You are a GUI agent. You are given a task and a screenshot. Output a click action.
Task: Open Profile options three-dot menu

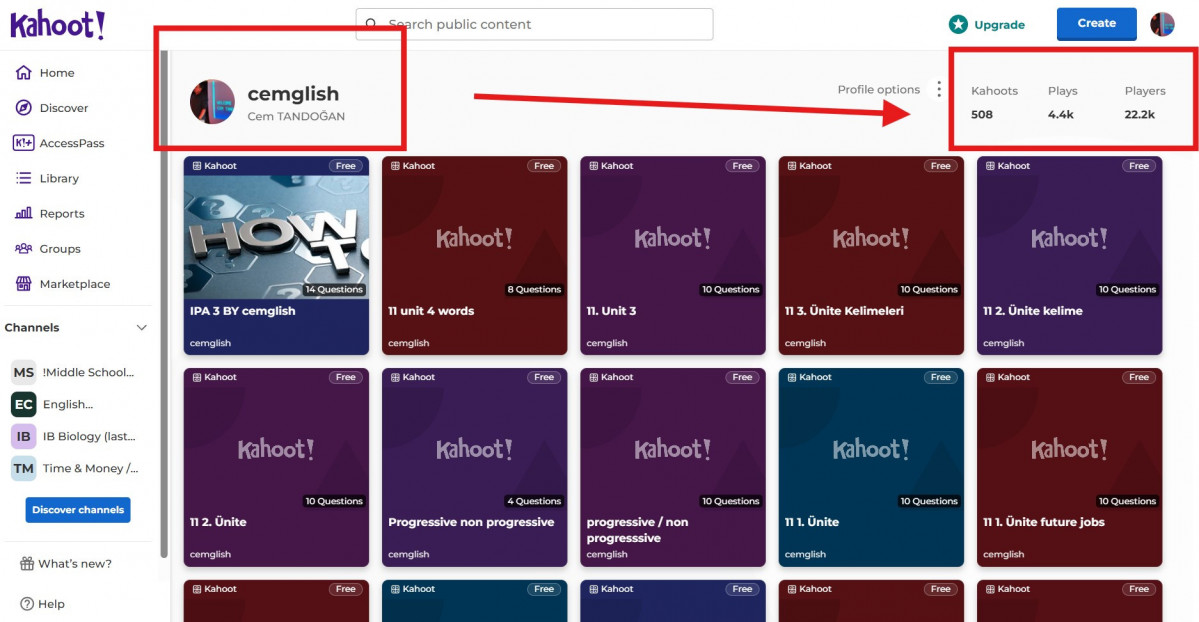click(x=938, y=90)
